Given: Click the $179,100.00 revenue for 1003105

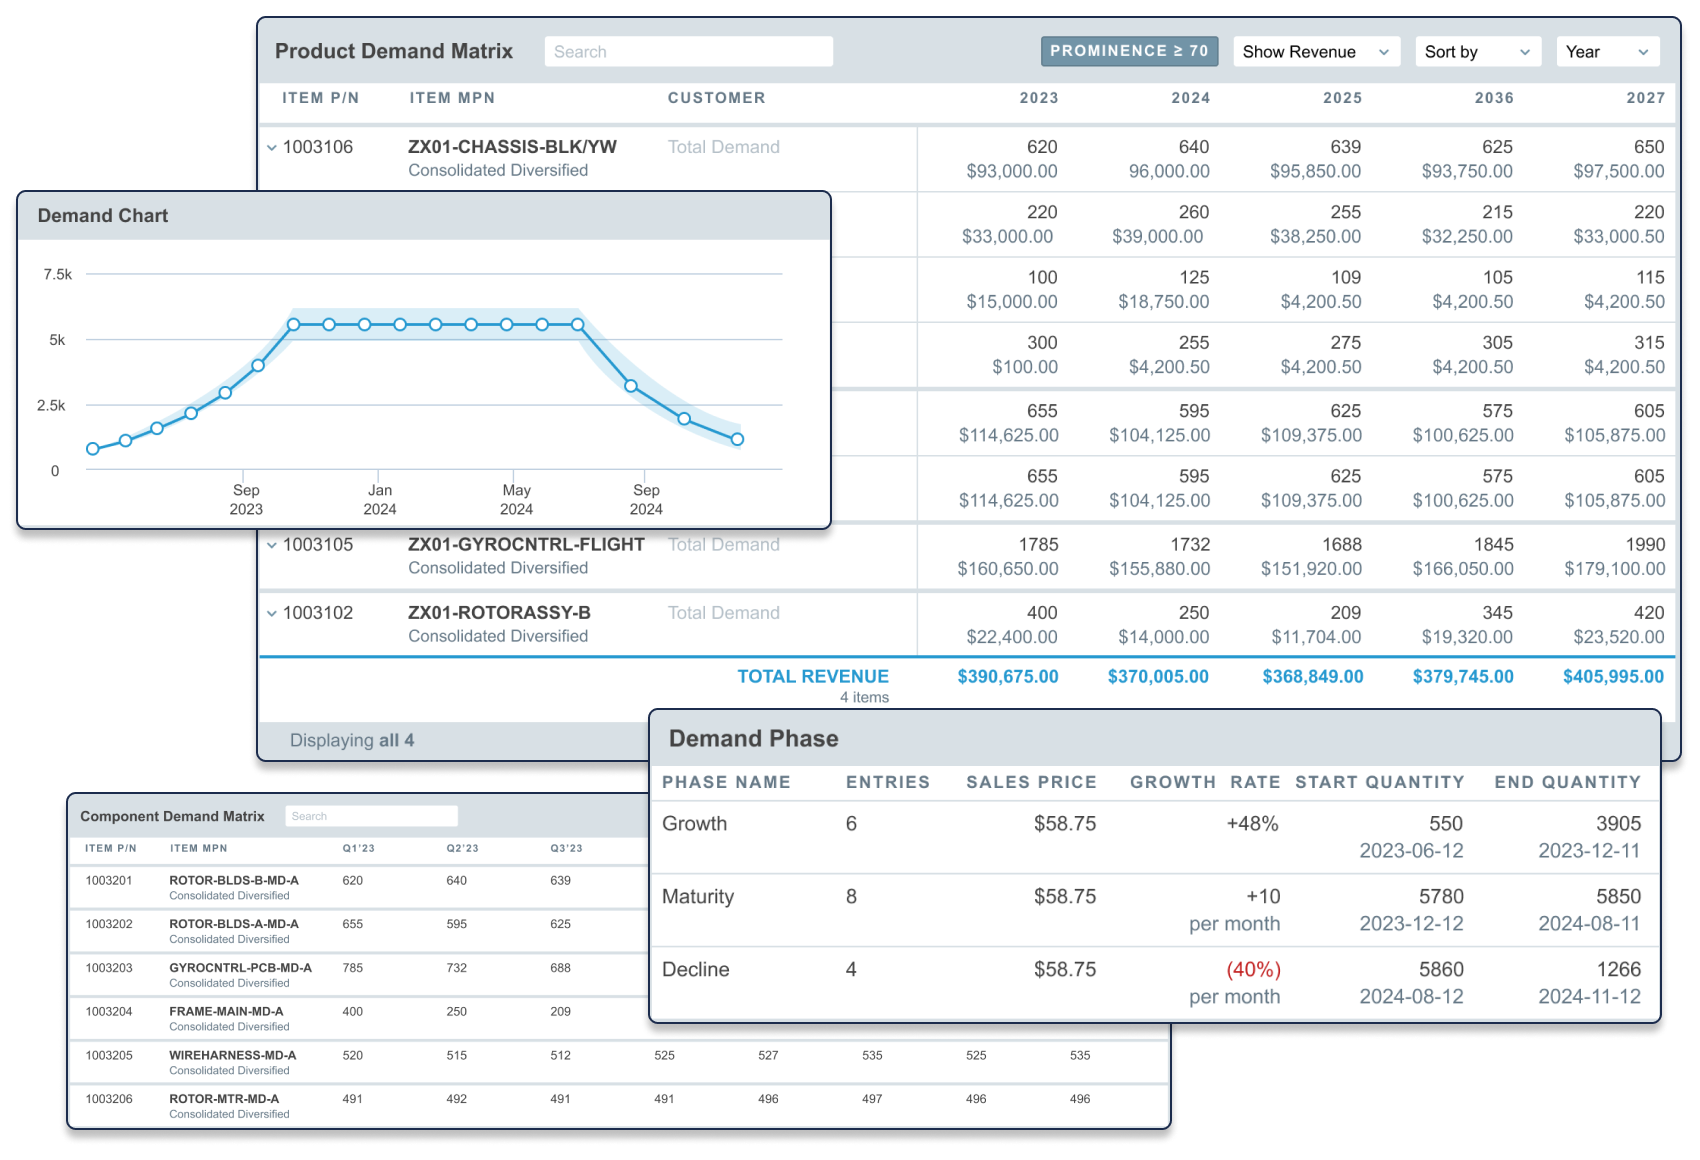Looking at the screenshot, I should click(1615, 569).
